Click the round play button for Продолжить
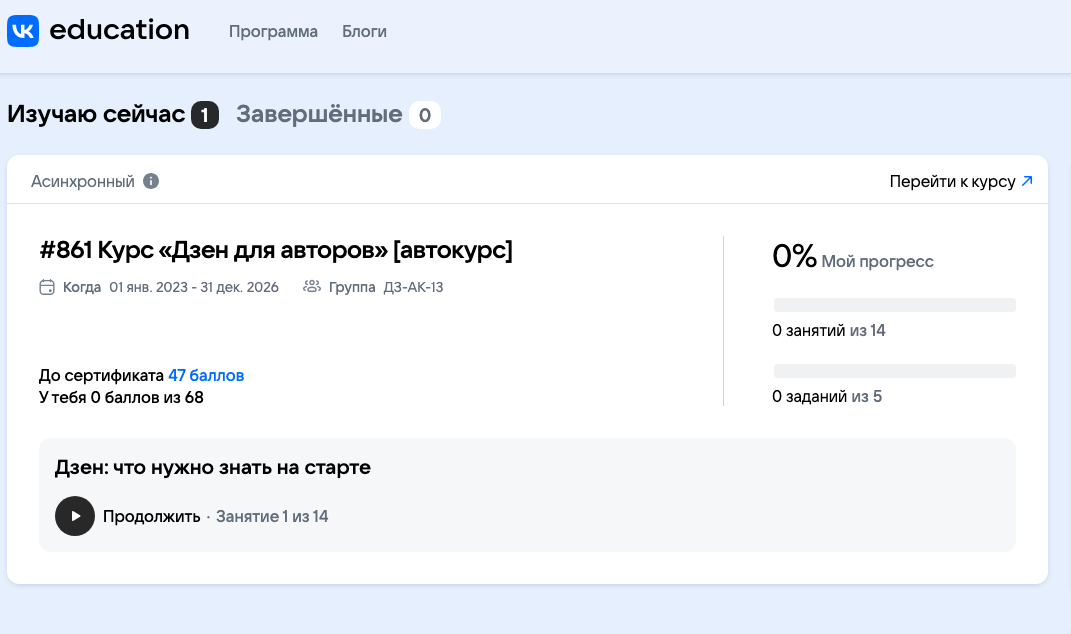 [x=74, y=516]
